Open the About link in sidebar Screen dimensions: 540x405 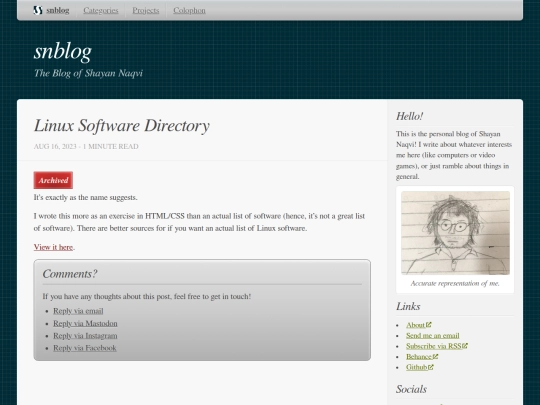(415, 325)
